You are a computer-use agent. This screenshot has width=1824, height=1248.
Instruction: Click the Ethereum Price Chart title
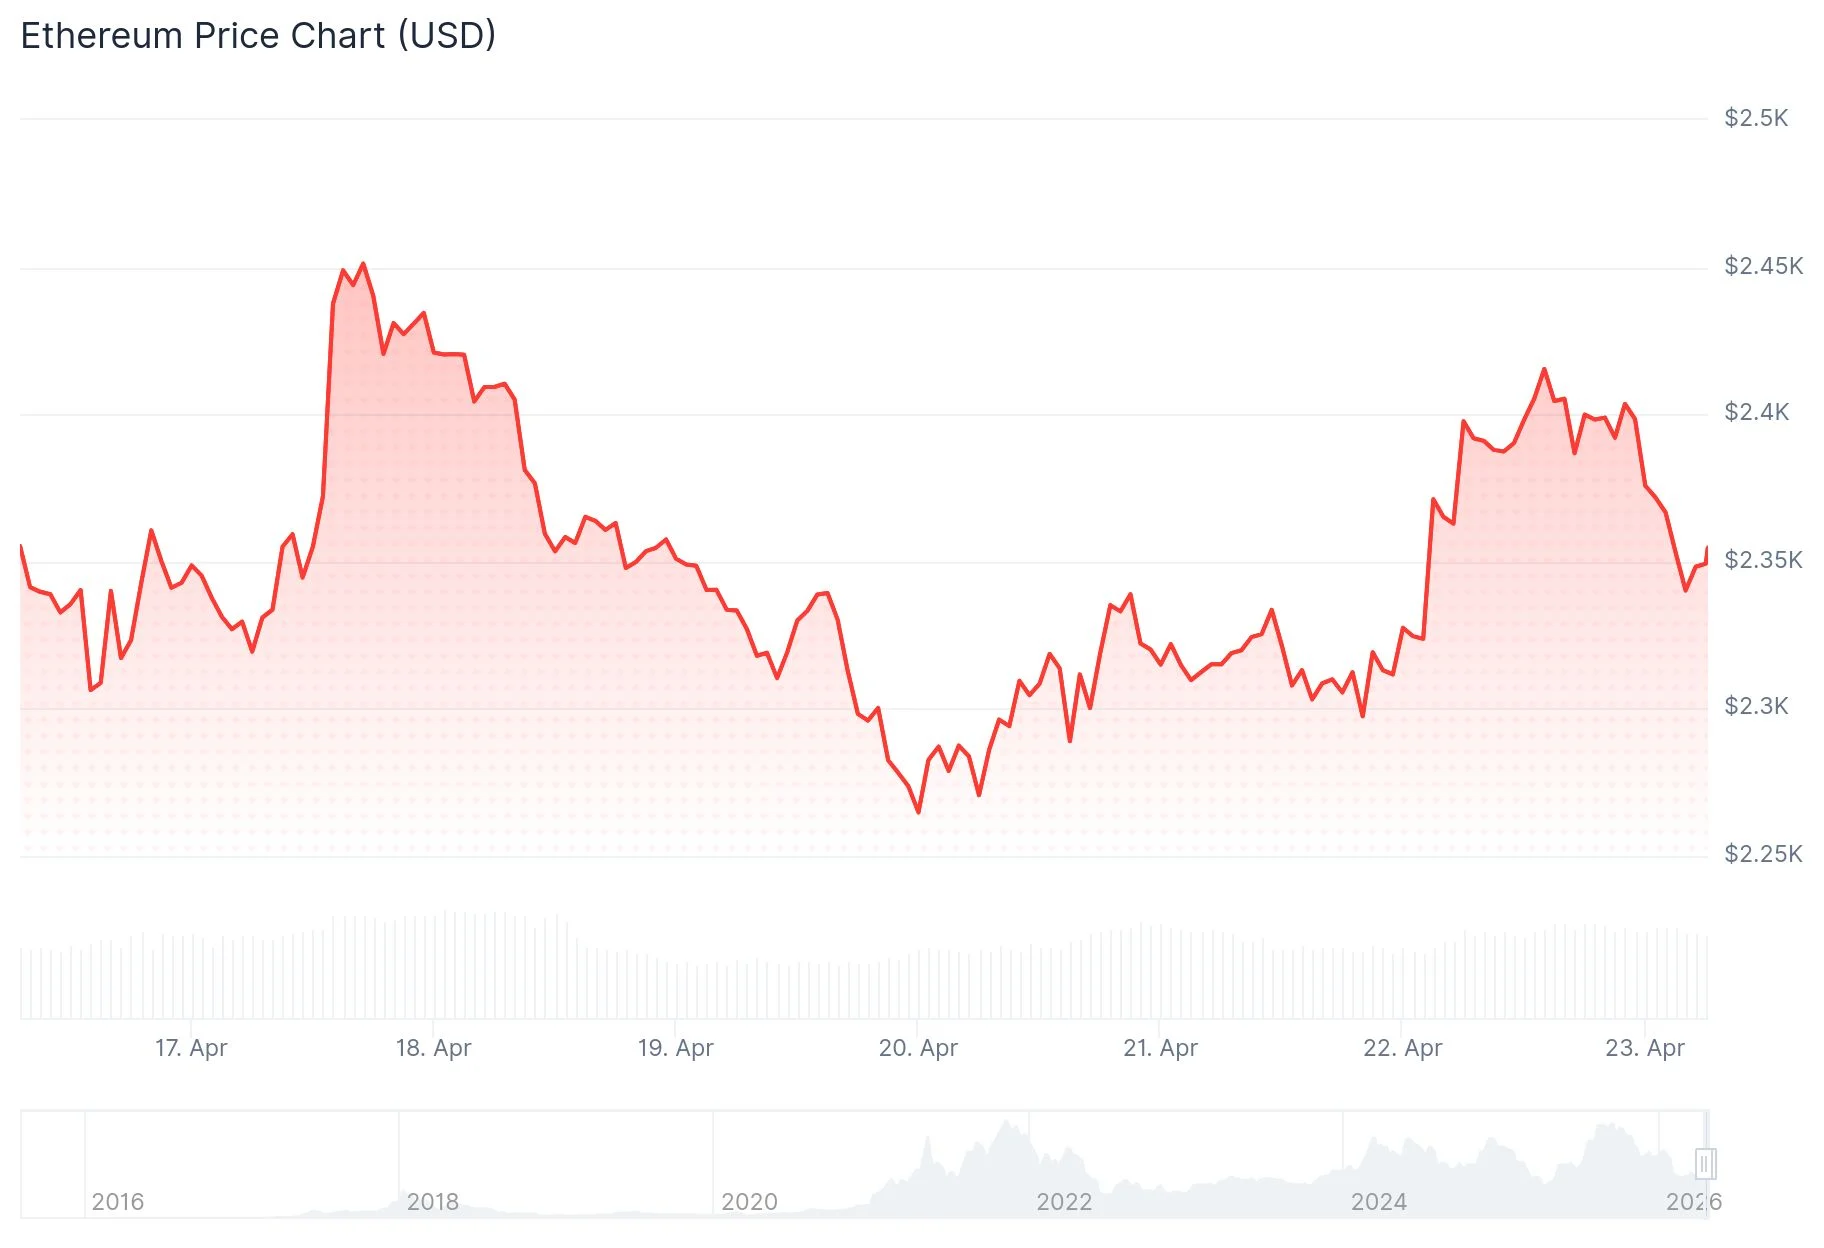tap(258, 36)
